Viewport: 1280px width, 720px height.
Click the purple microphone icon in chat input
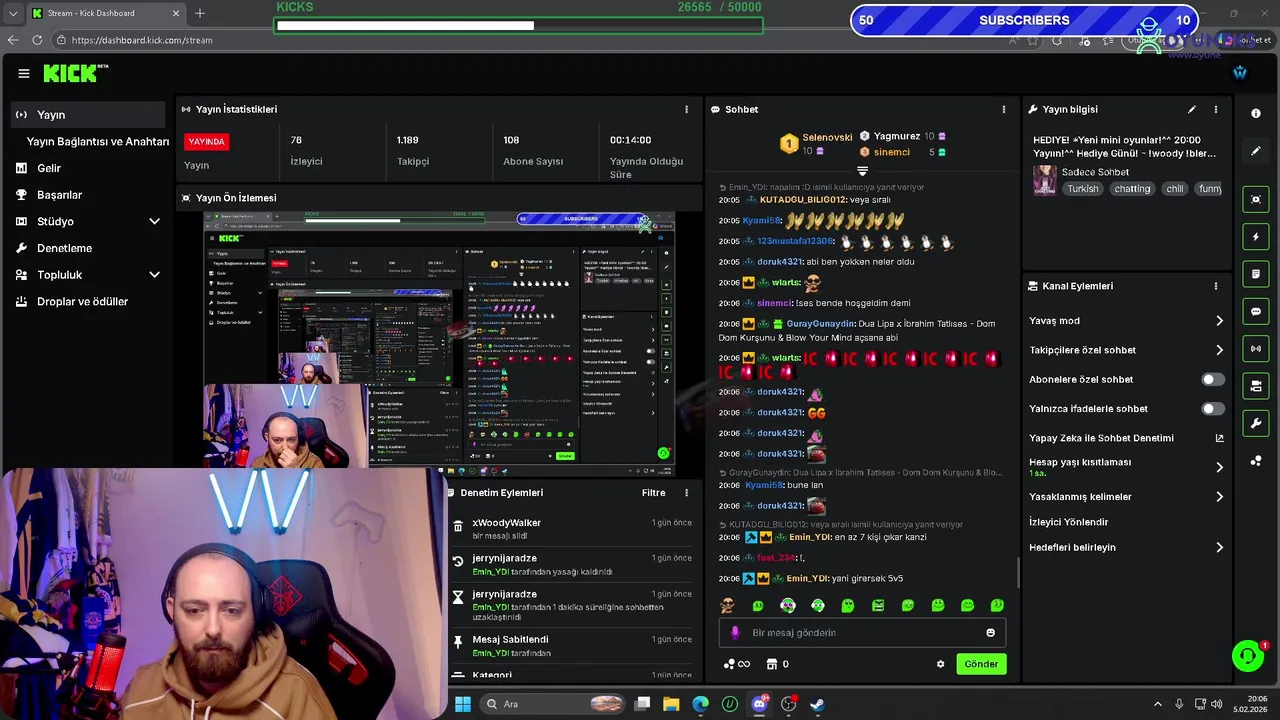(735, 633)
